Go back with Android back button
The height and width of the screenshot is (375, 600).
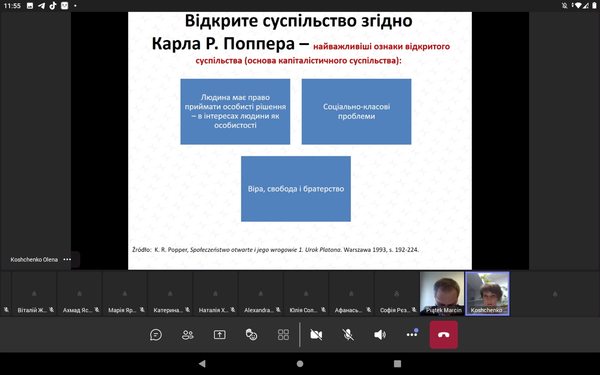(x=202, y=364)
